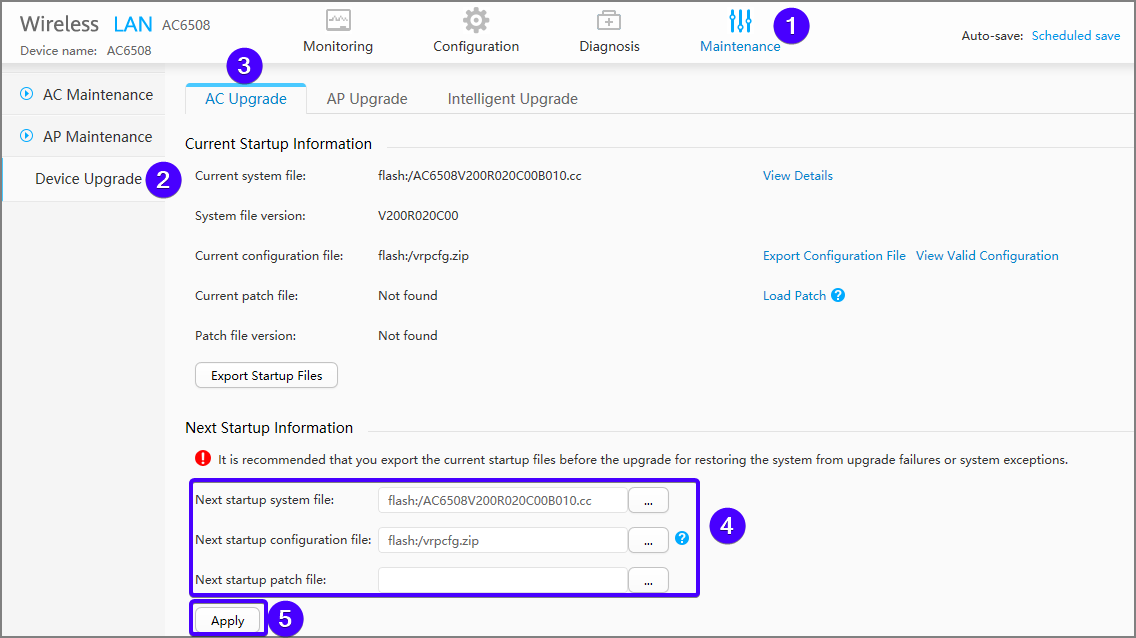
Task: Switch to the AP Upgrade tab
Action: click(367, 99)
